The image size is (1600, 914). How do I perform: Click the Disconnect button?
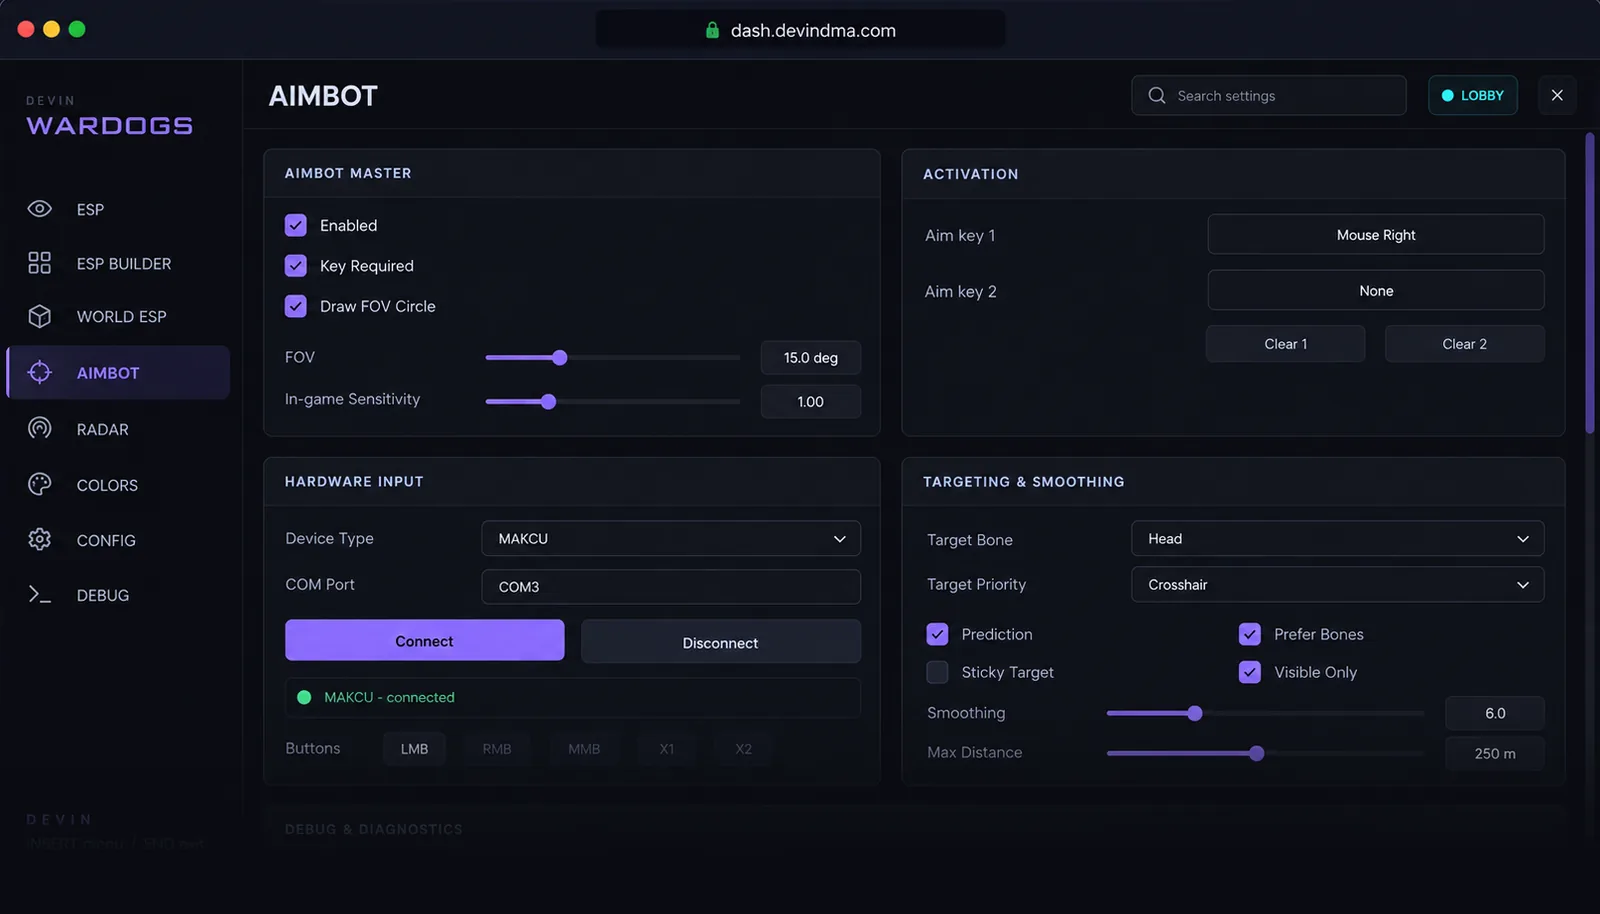coord(720,641)
